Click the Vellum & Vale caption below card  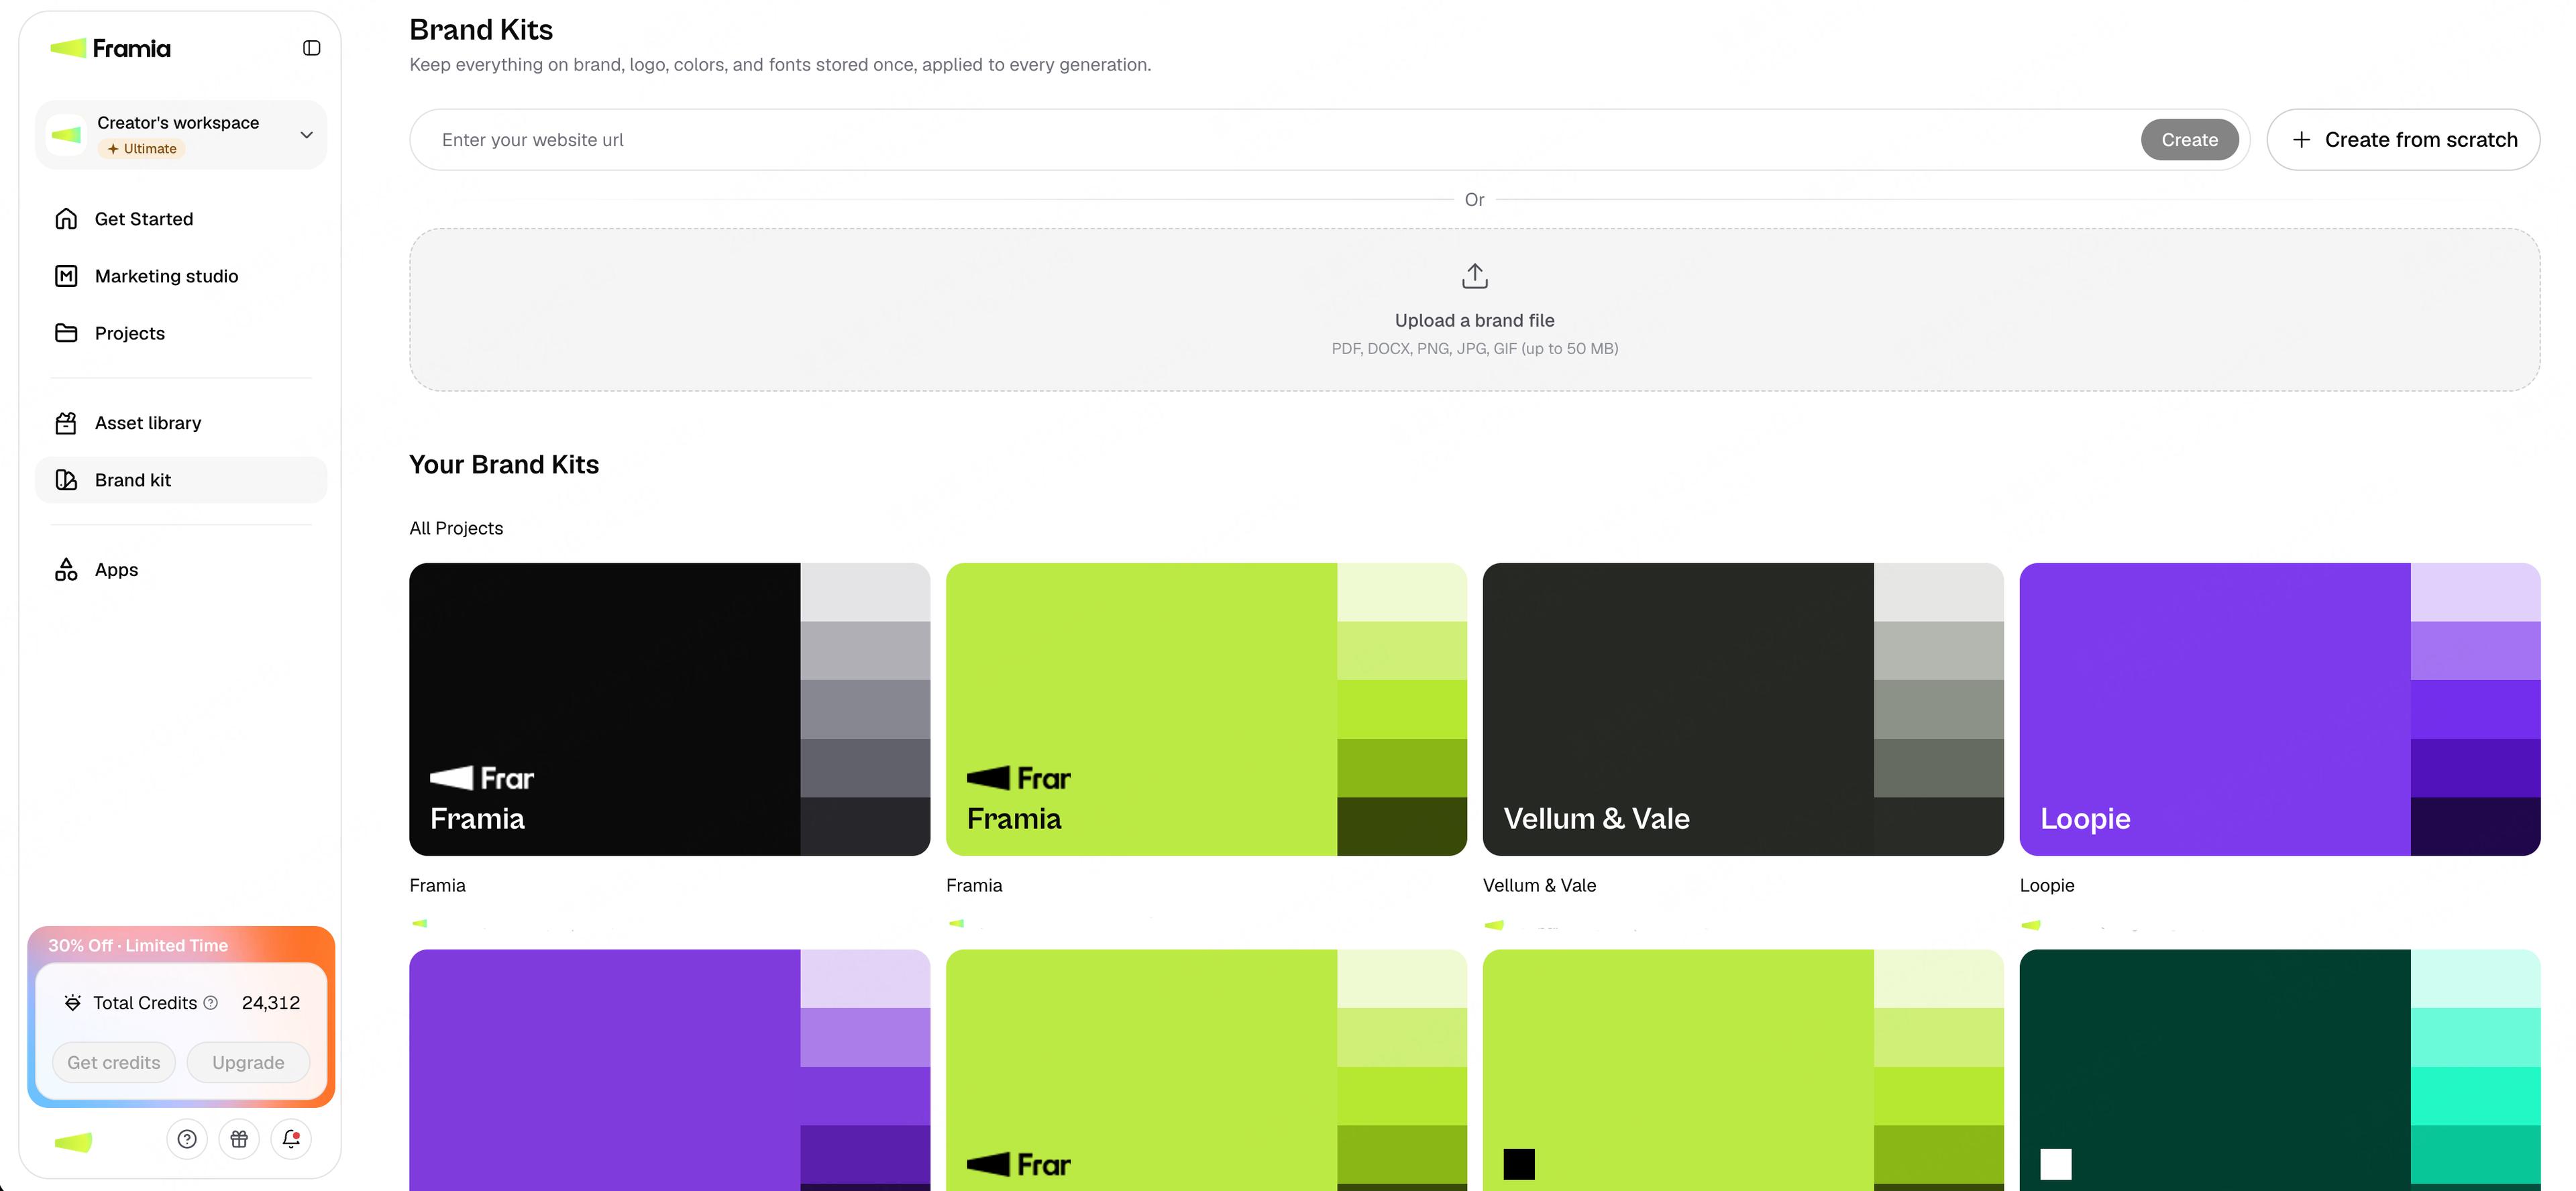[x=1539, y=885]
